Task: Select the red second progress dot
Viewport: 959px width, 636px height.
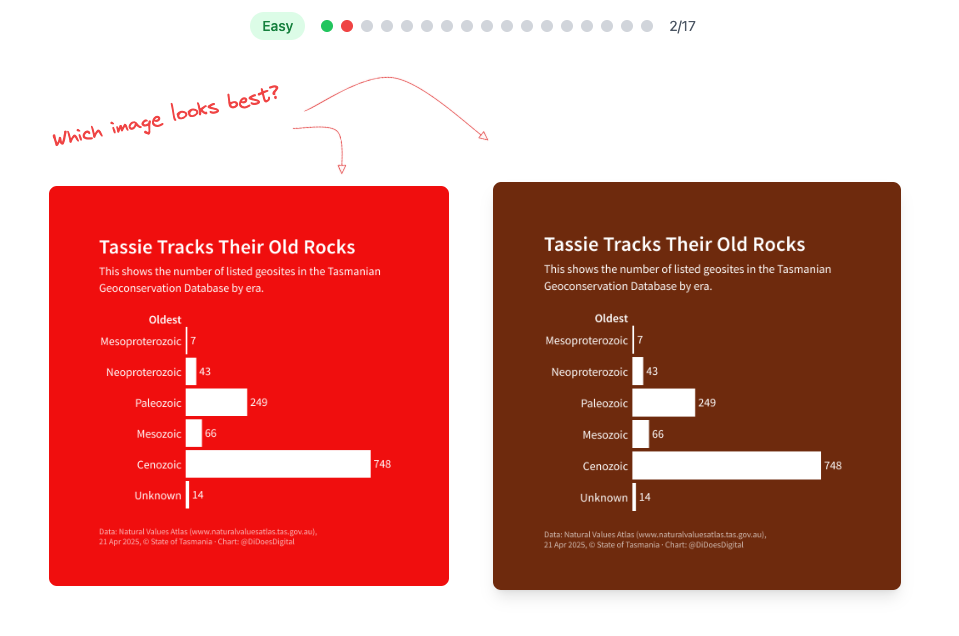Action: tap(347, 26)
